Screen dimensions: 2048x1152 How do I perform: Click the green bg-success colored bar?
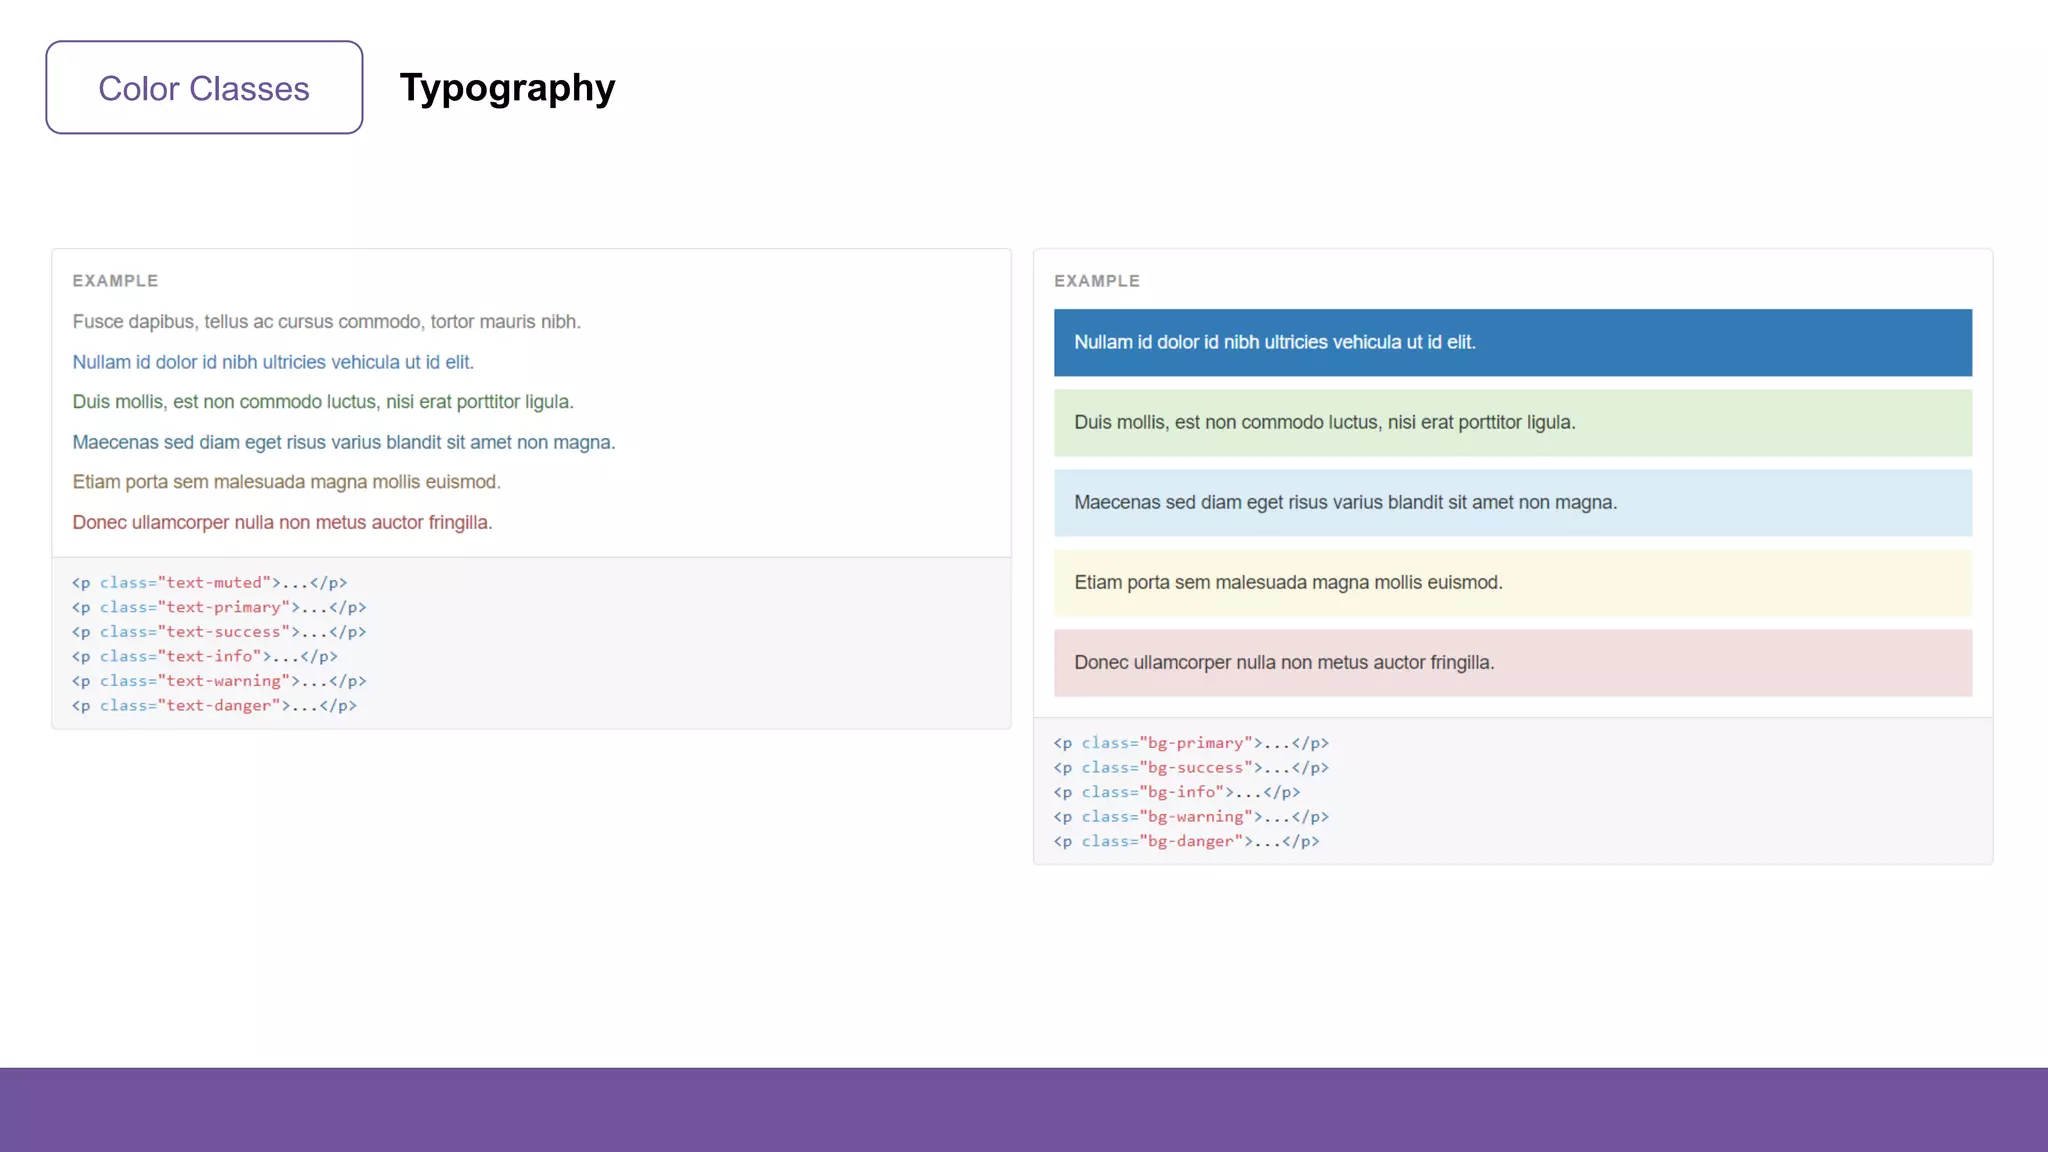[x=1512, y=423]
